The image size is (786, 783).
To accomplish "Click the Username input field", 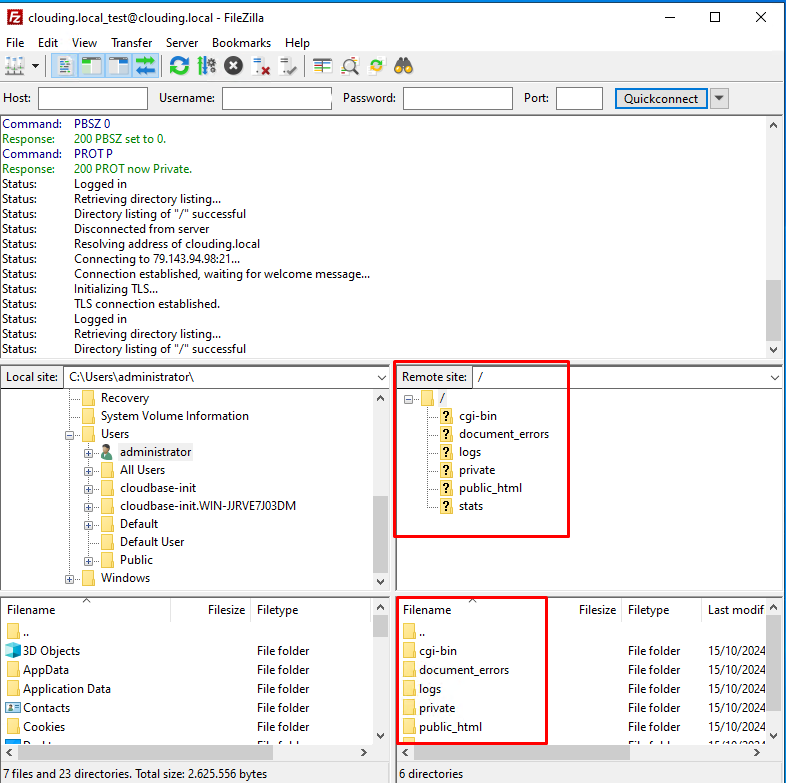I will pyautogui.click(x=277, y=98).
